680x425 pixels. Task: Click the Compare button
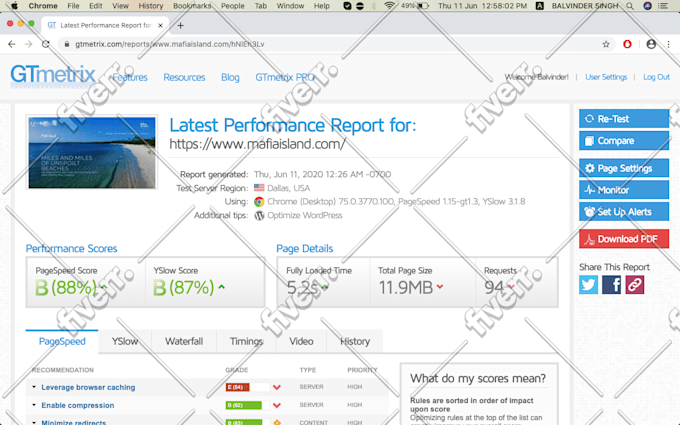(x=624, y=141)
